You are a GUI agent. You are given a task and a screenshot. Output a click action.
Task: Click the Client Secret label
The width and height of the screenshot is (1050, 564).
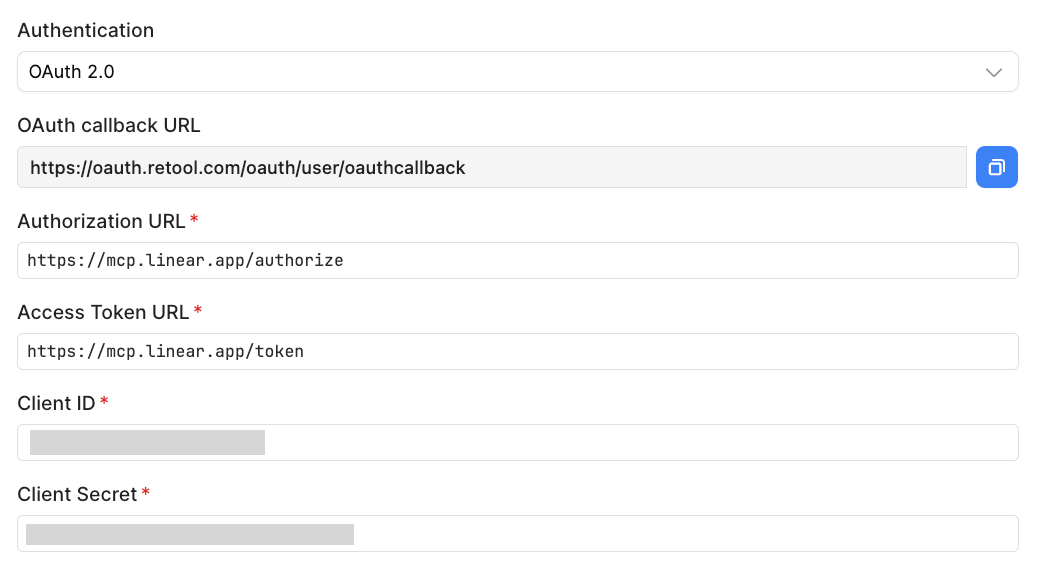point(77,494)
